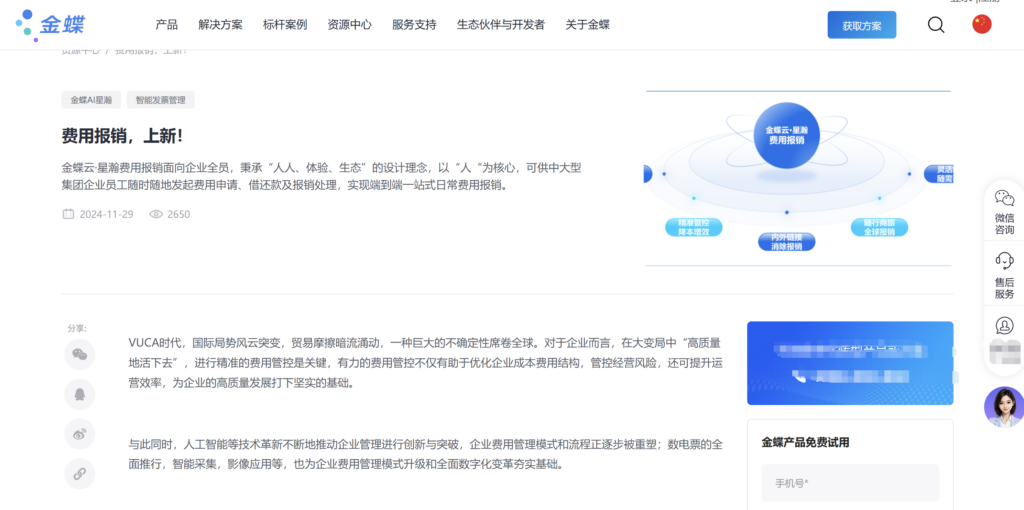Click the contact person sidebar icon

click(1004, 325)
